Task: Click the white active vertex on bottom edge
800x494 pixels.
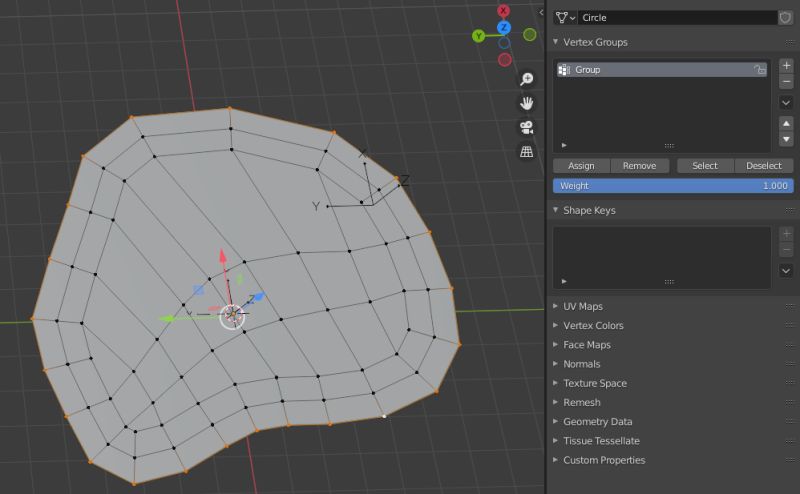Action: 384,416
